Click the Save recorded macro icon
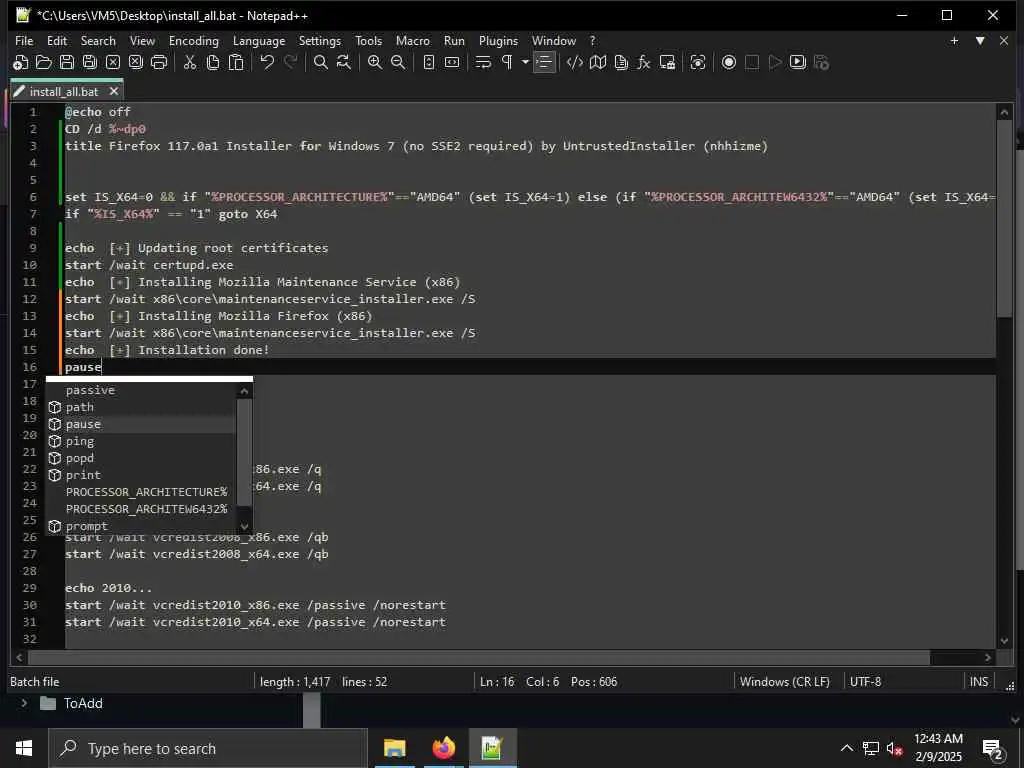This screenshot has width=1024, height=768. 822,63
